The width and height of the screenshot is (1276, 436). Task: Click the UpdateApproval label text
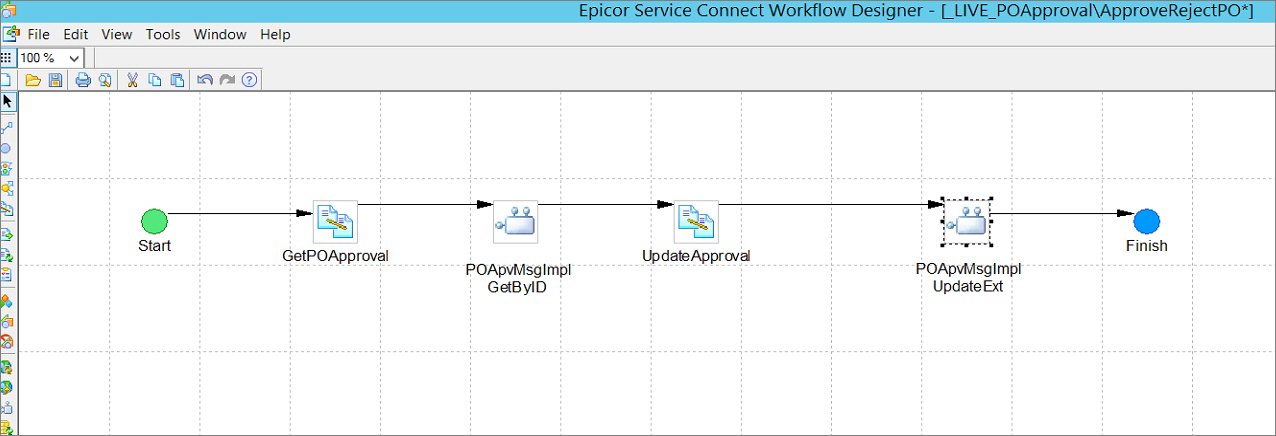tap(696, 256)
